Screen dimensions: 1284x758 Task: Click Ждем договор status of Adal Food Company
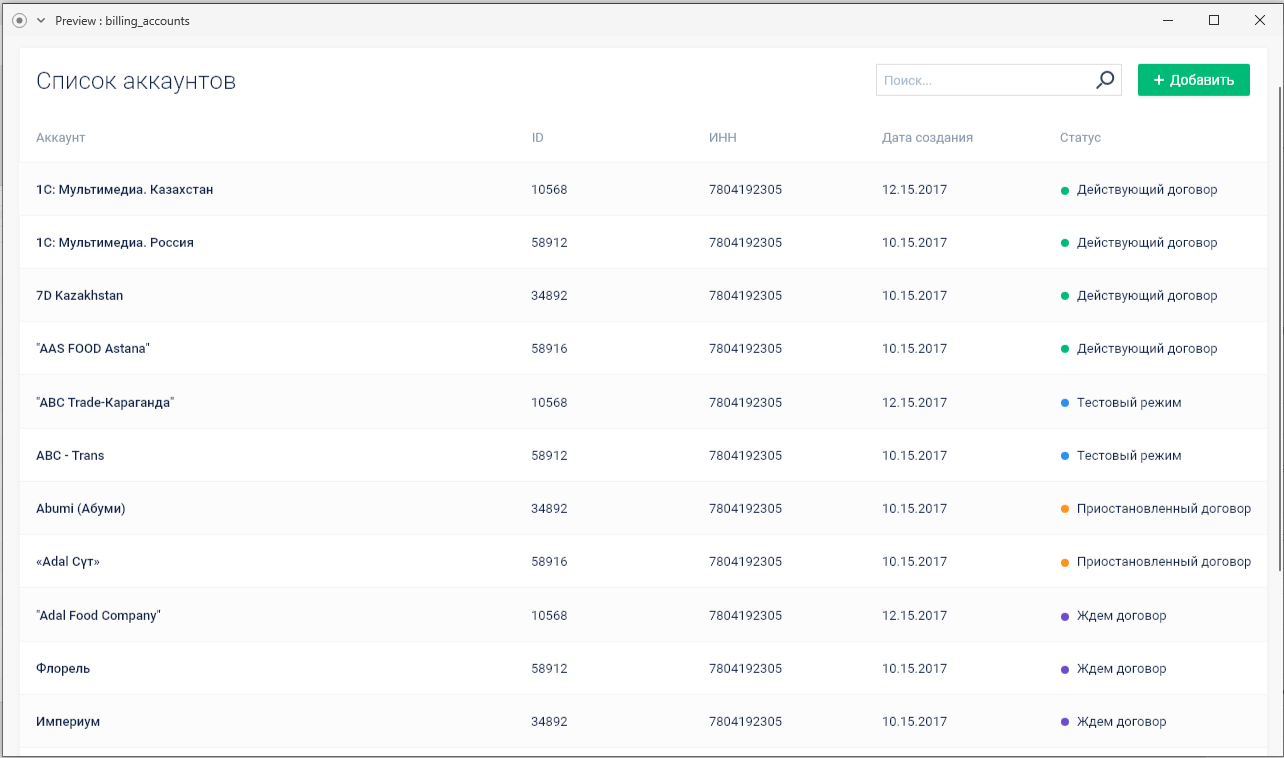coord(1113,615)
